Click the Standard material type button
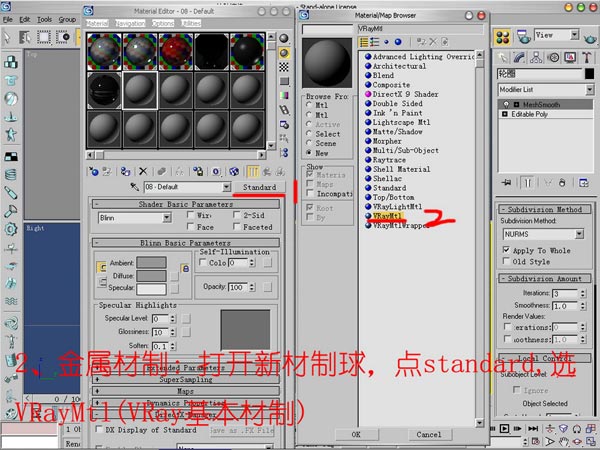This screenshot has height=450, width=600. point(259,187)
